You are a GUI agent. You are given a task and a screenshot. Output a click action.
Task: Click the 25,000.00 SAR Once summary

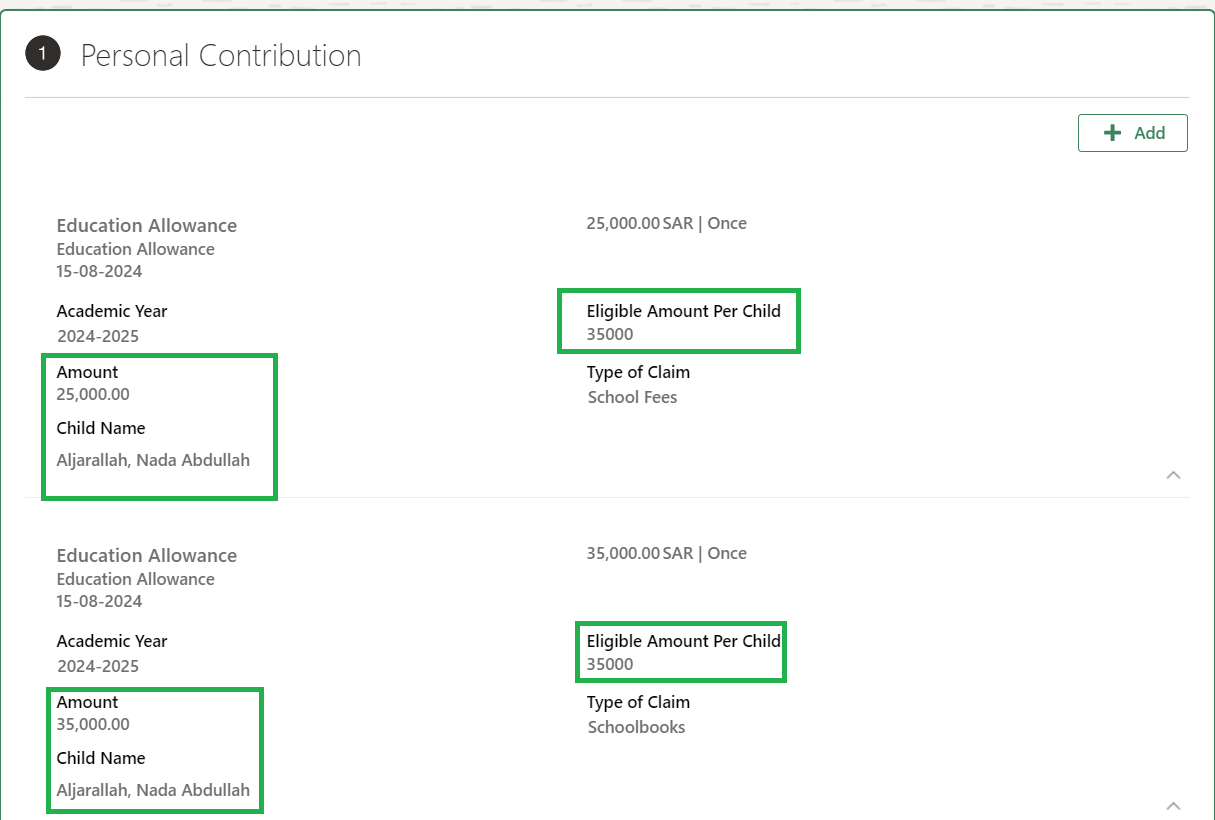[667, 223]
